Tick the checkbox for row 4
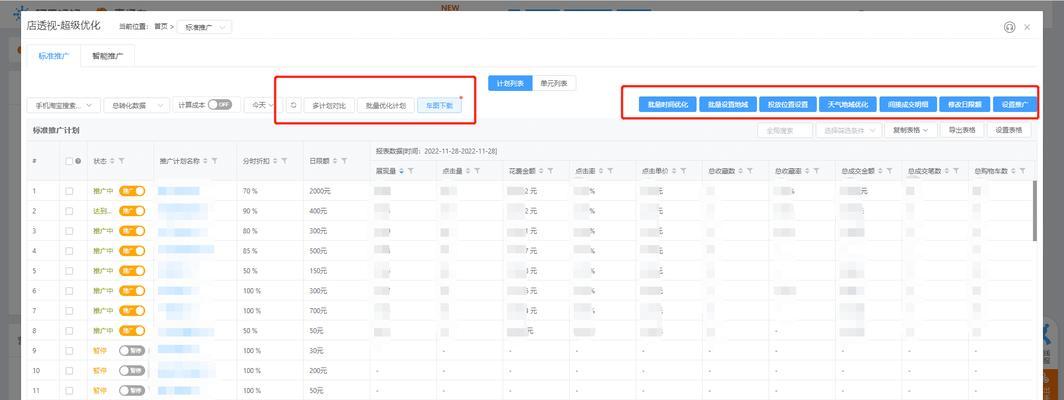 click(69, 251)
